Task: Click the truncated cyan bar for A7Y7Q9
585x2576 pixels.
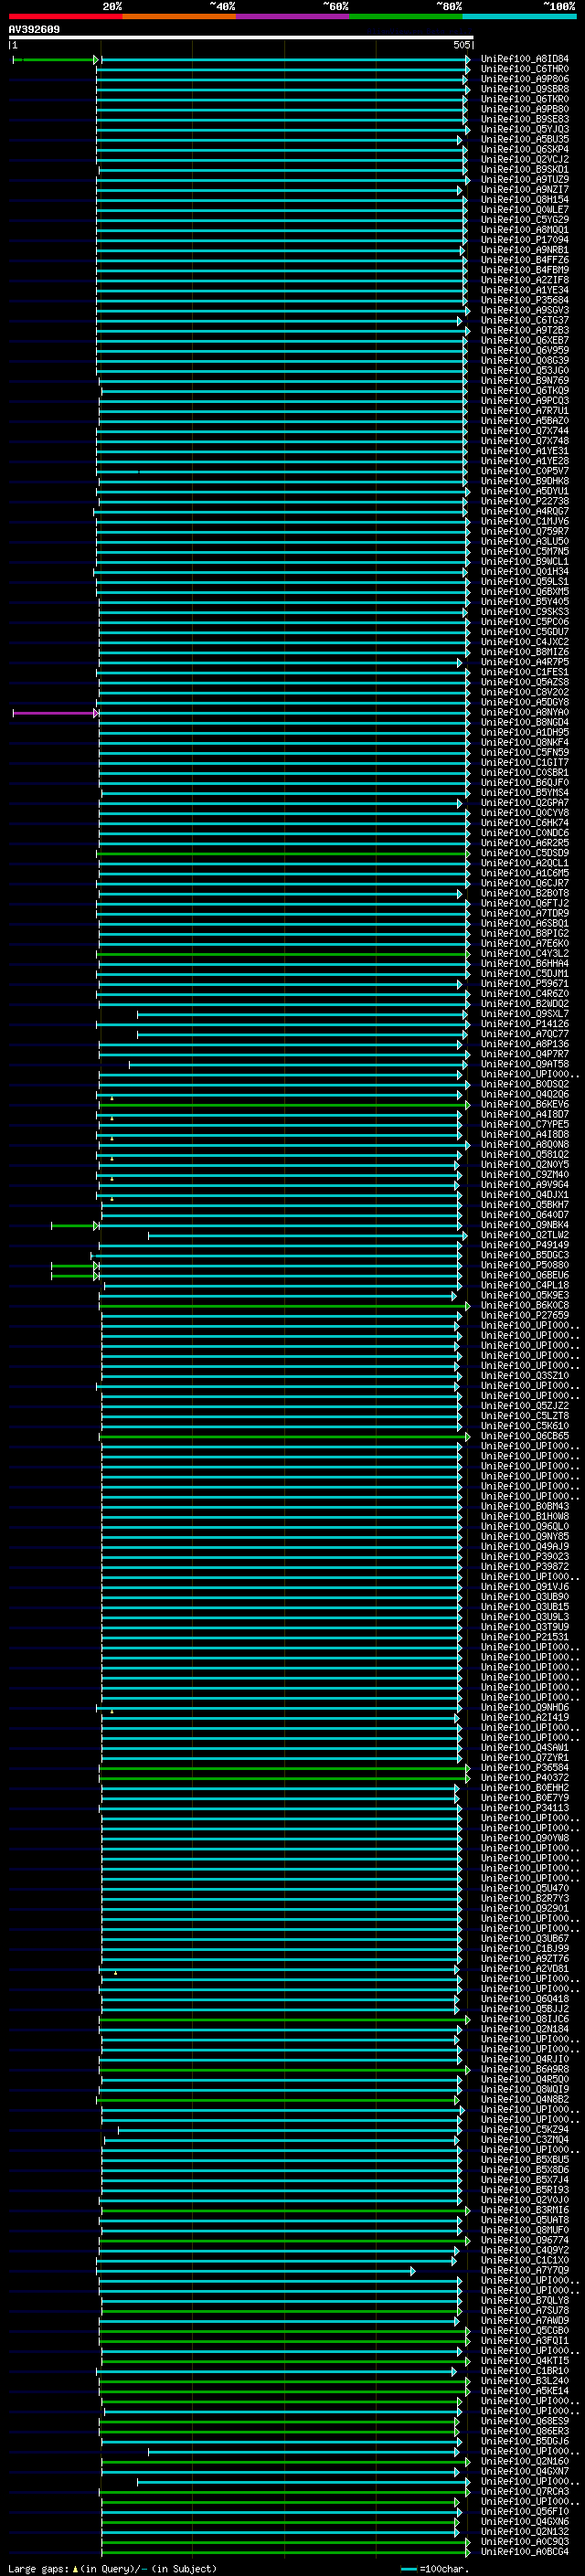Action: (x=256, y=2271)
